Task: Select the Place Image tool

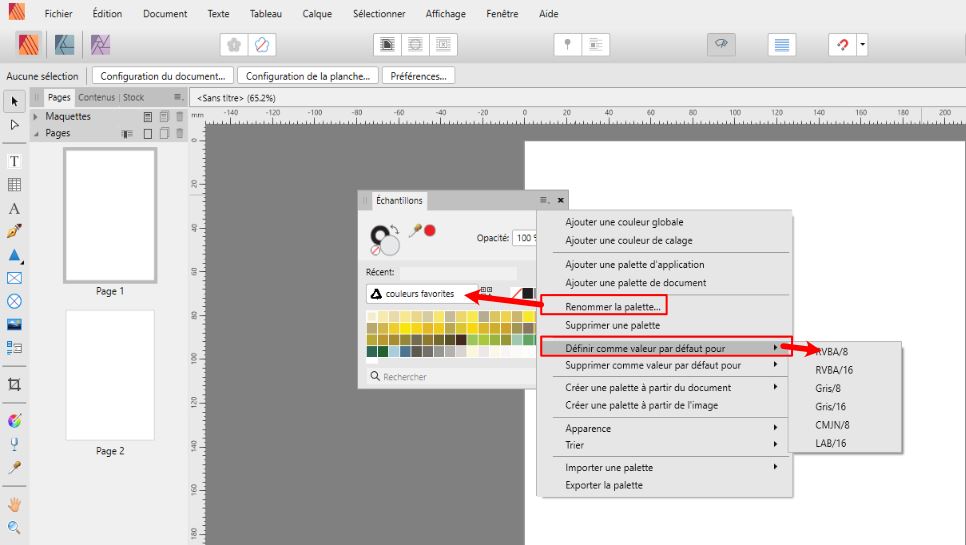Action: pyautogui.click(x=14, y=325)
